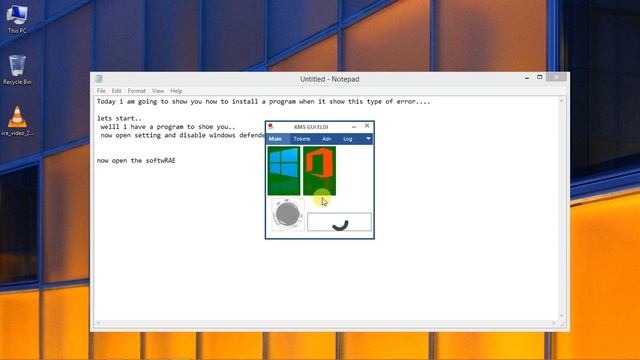Click the Windows activation tile in KMS GUI
Image resolution: width=640 pixels, height=360 pixels.
pos(284,171)
